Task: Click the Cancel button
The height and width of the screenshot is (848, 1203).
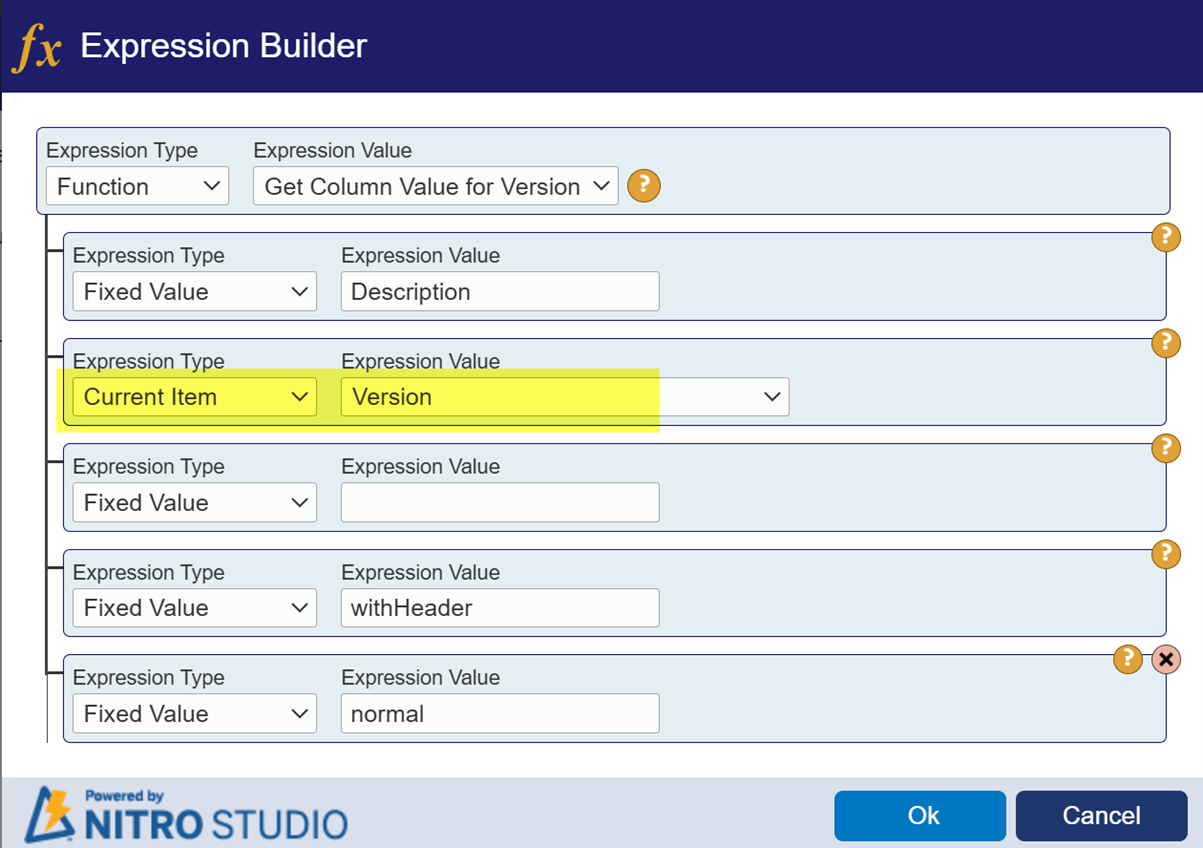Action: [x=1100, y=815]
